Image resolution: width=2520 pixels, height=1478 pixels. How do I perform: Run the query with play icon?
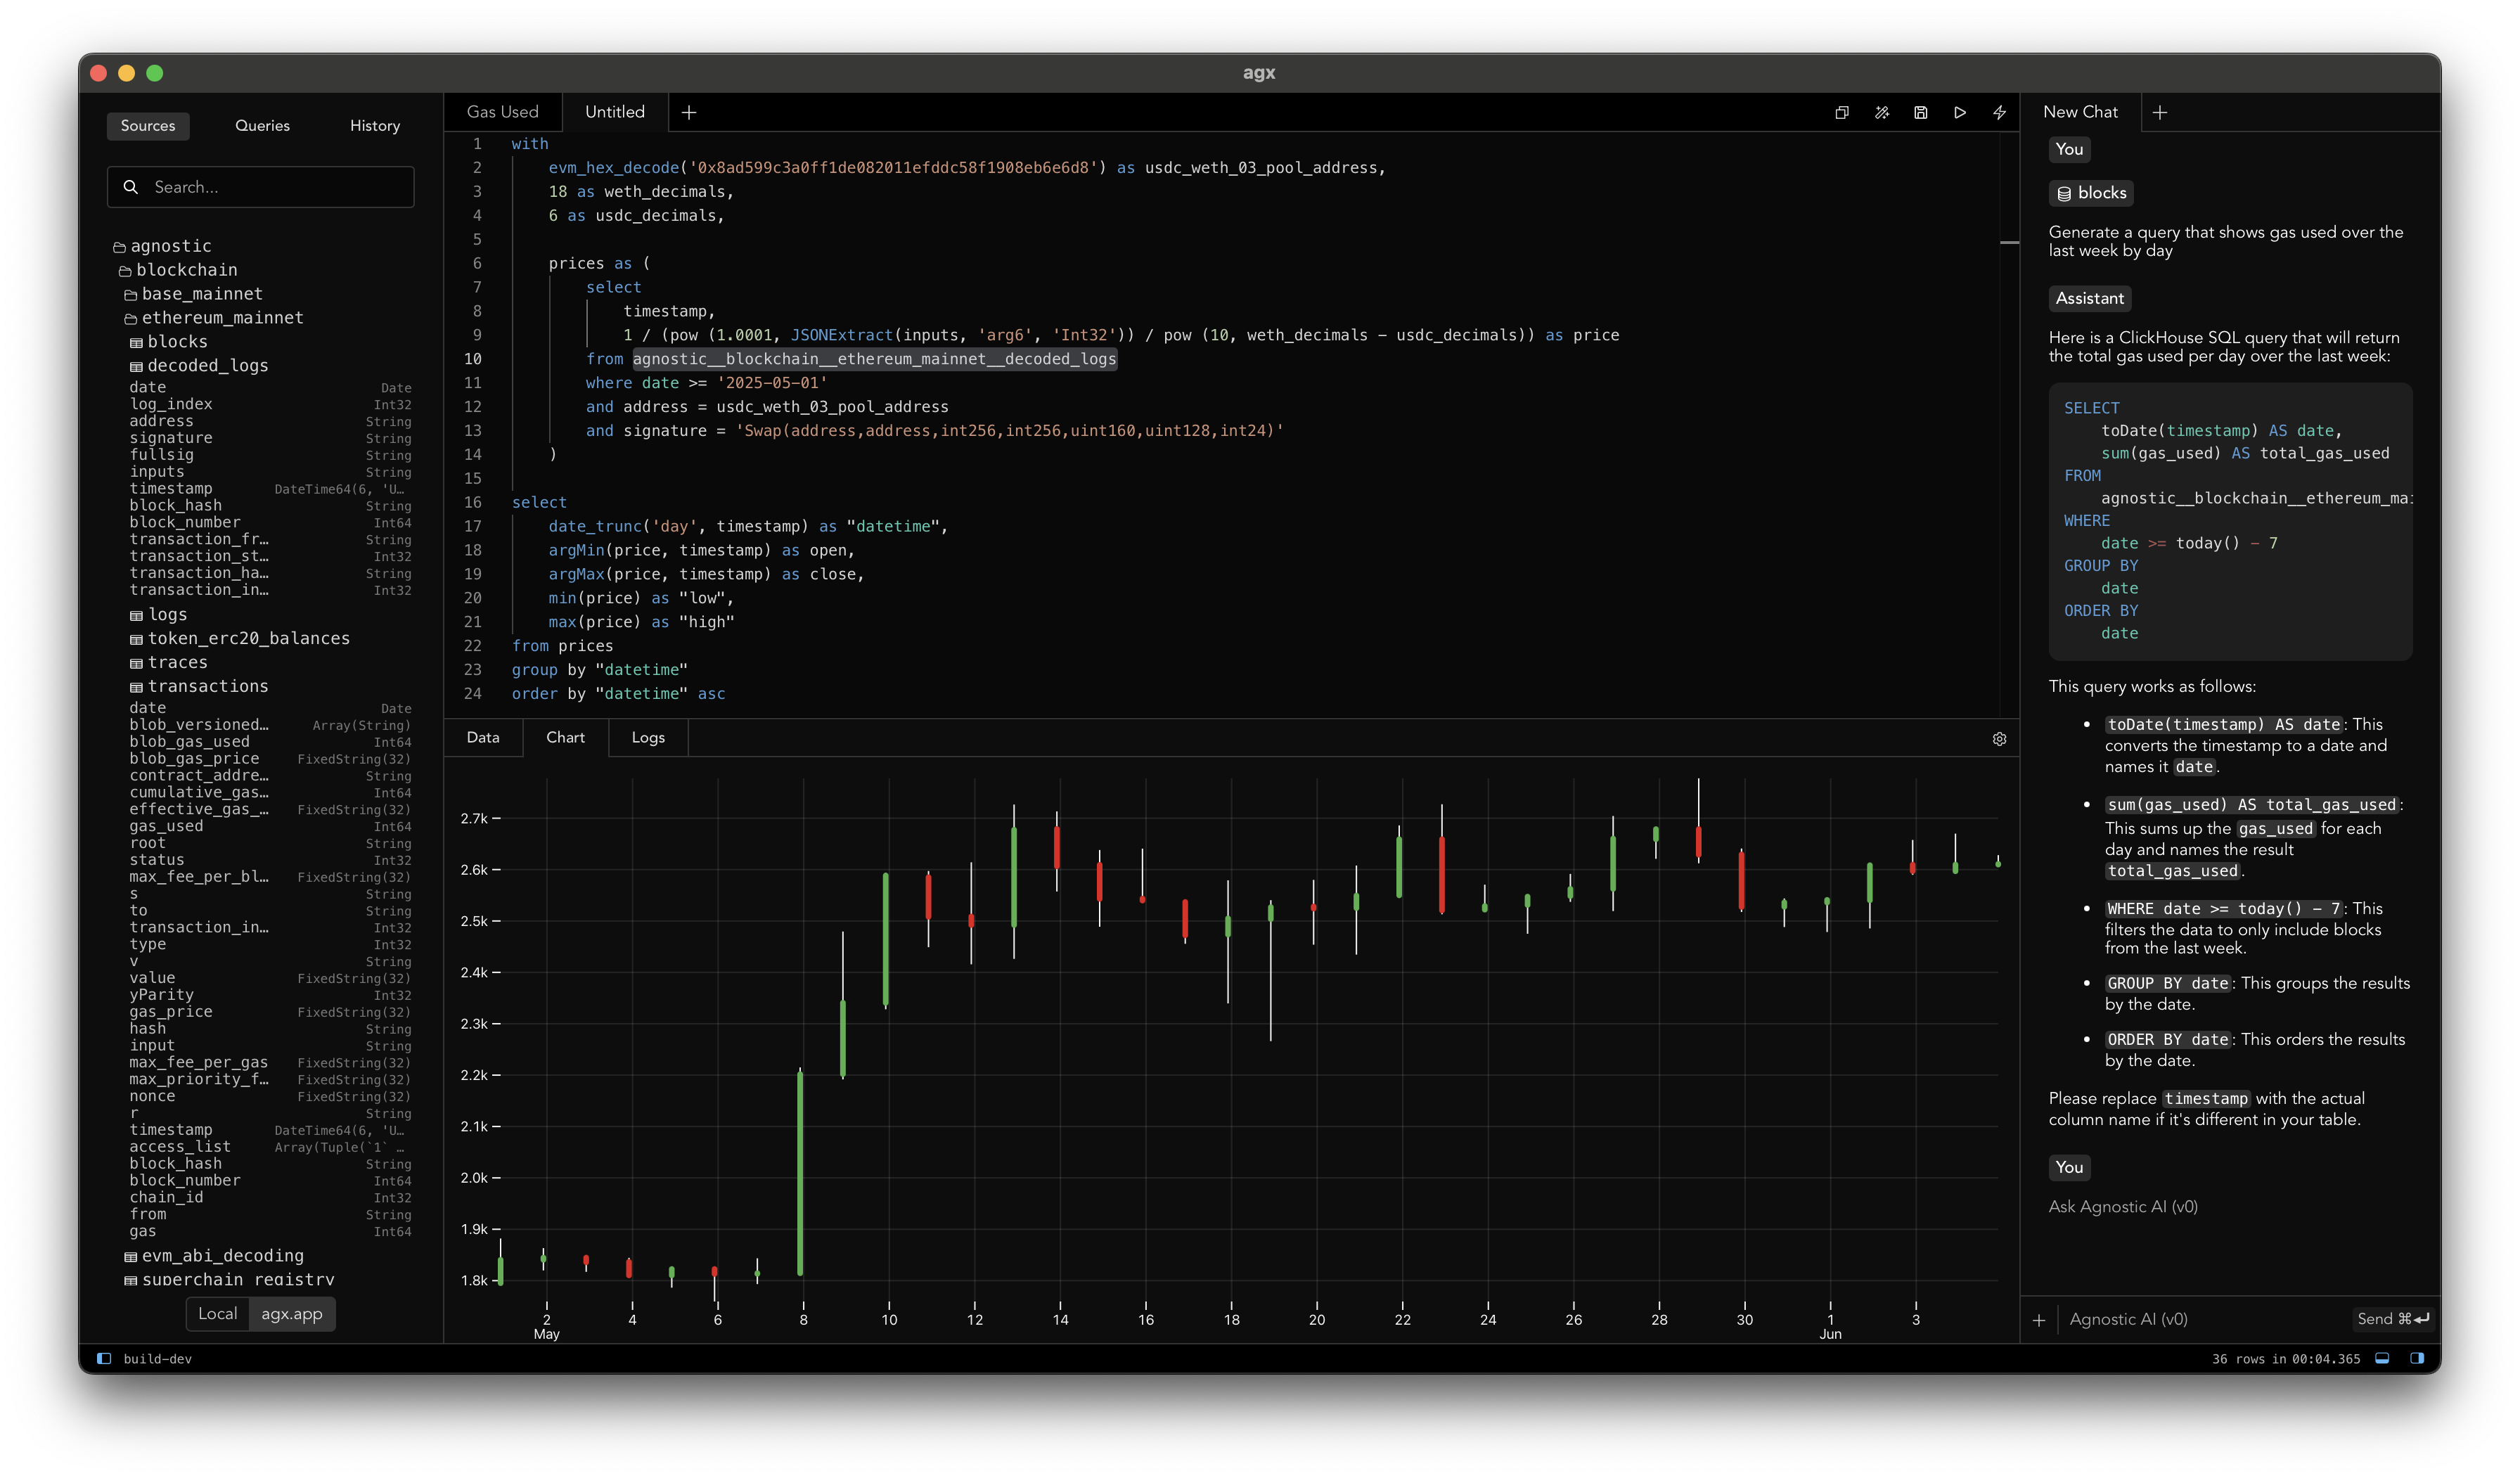pyautogui.click(x=1960, y=113)
